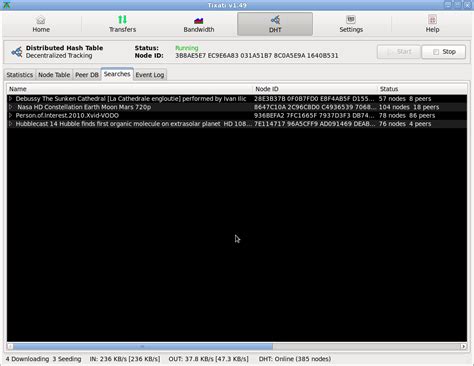
Task: Click the Node ID starting with 936BEFA2
Action: click(315, 115)
